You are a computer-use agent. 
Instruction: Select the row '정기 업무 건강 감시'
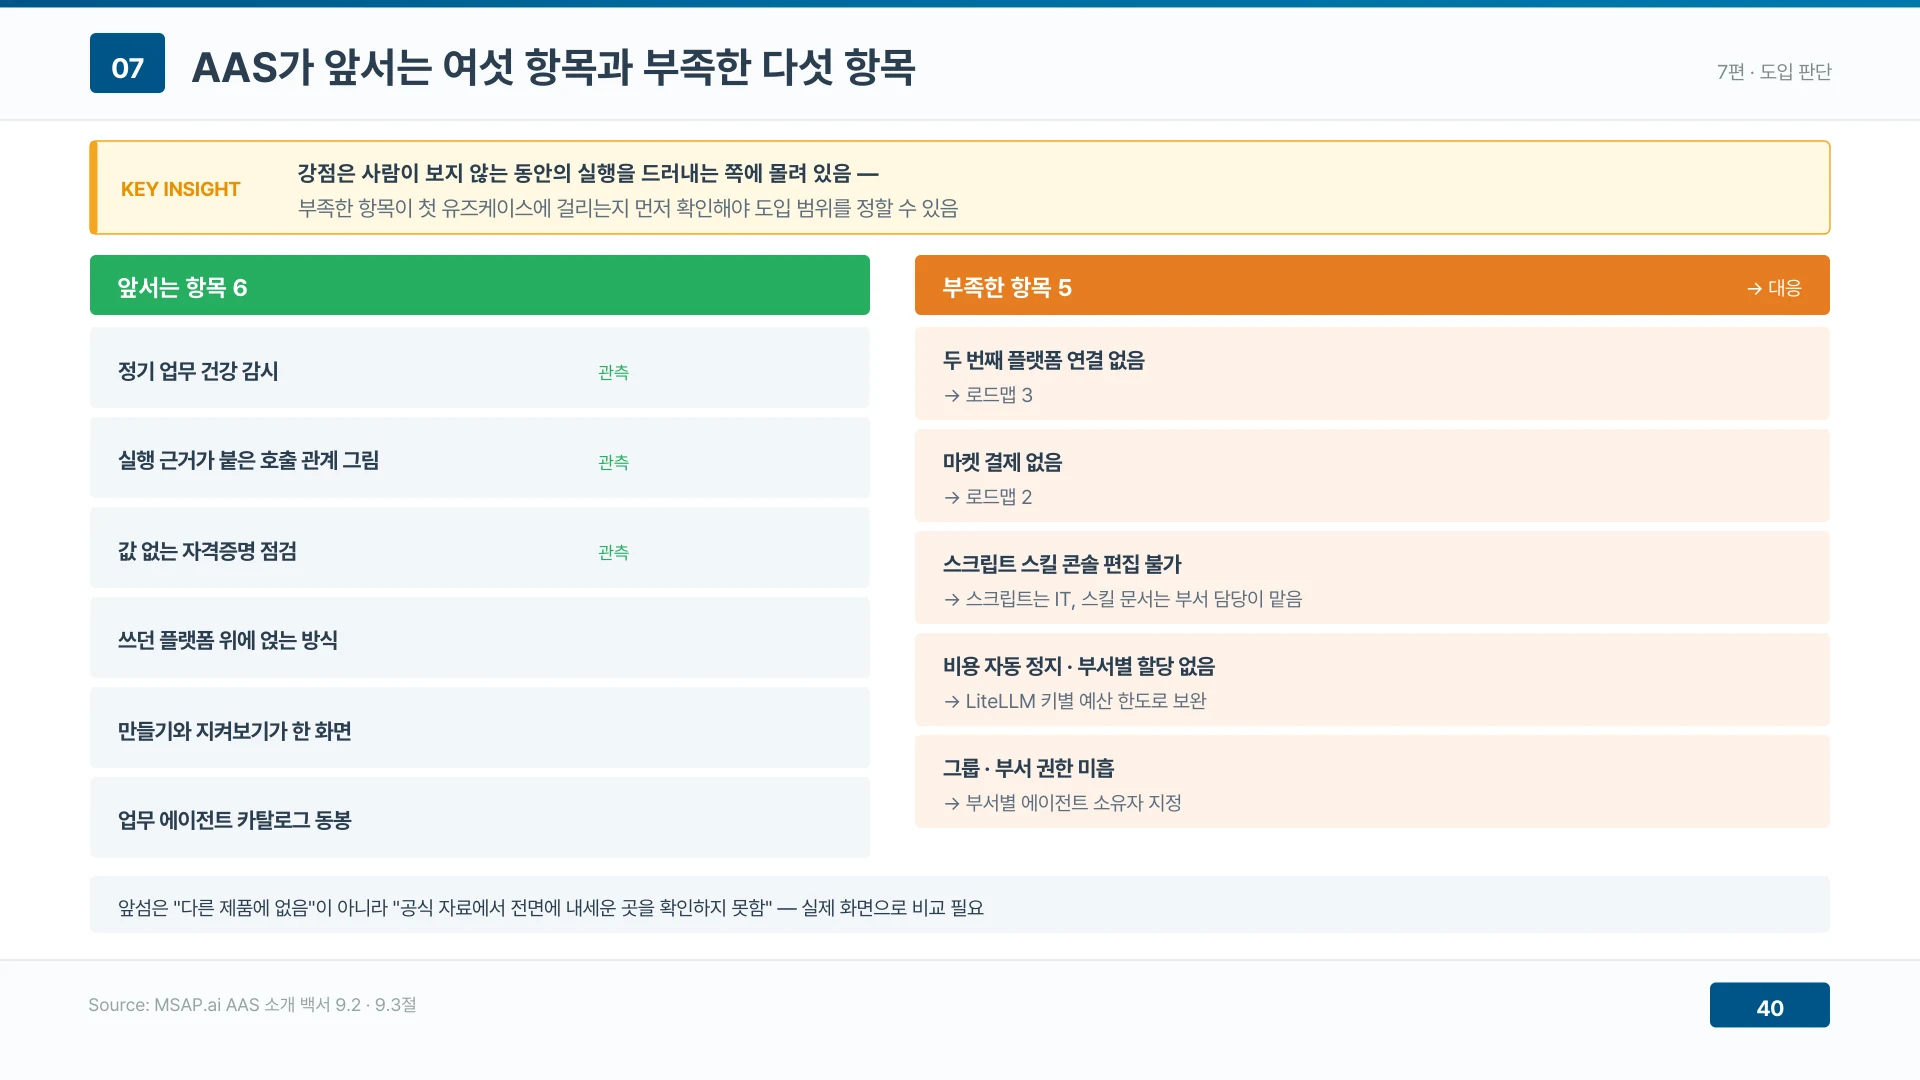480,367
